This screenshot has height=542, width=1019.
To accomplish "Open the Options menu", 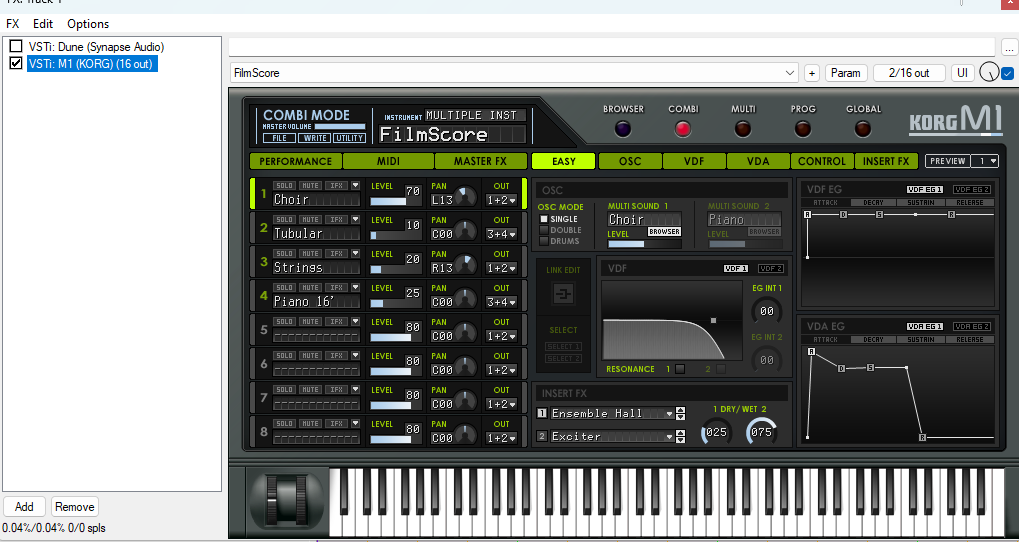I will [88, 24].
